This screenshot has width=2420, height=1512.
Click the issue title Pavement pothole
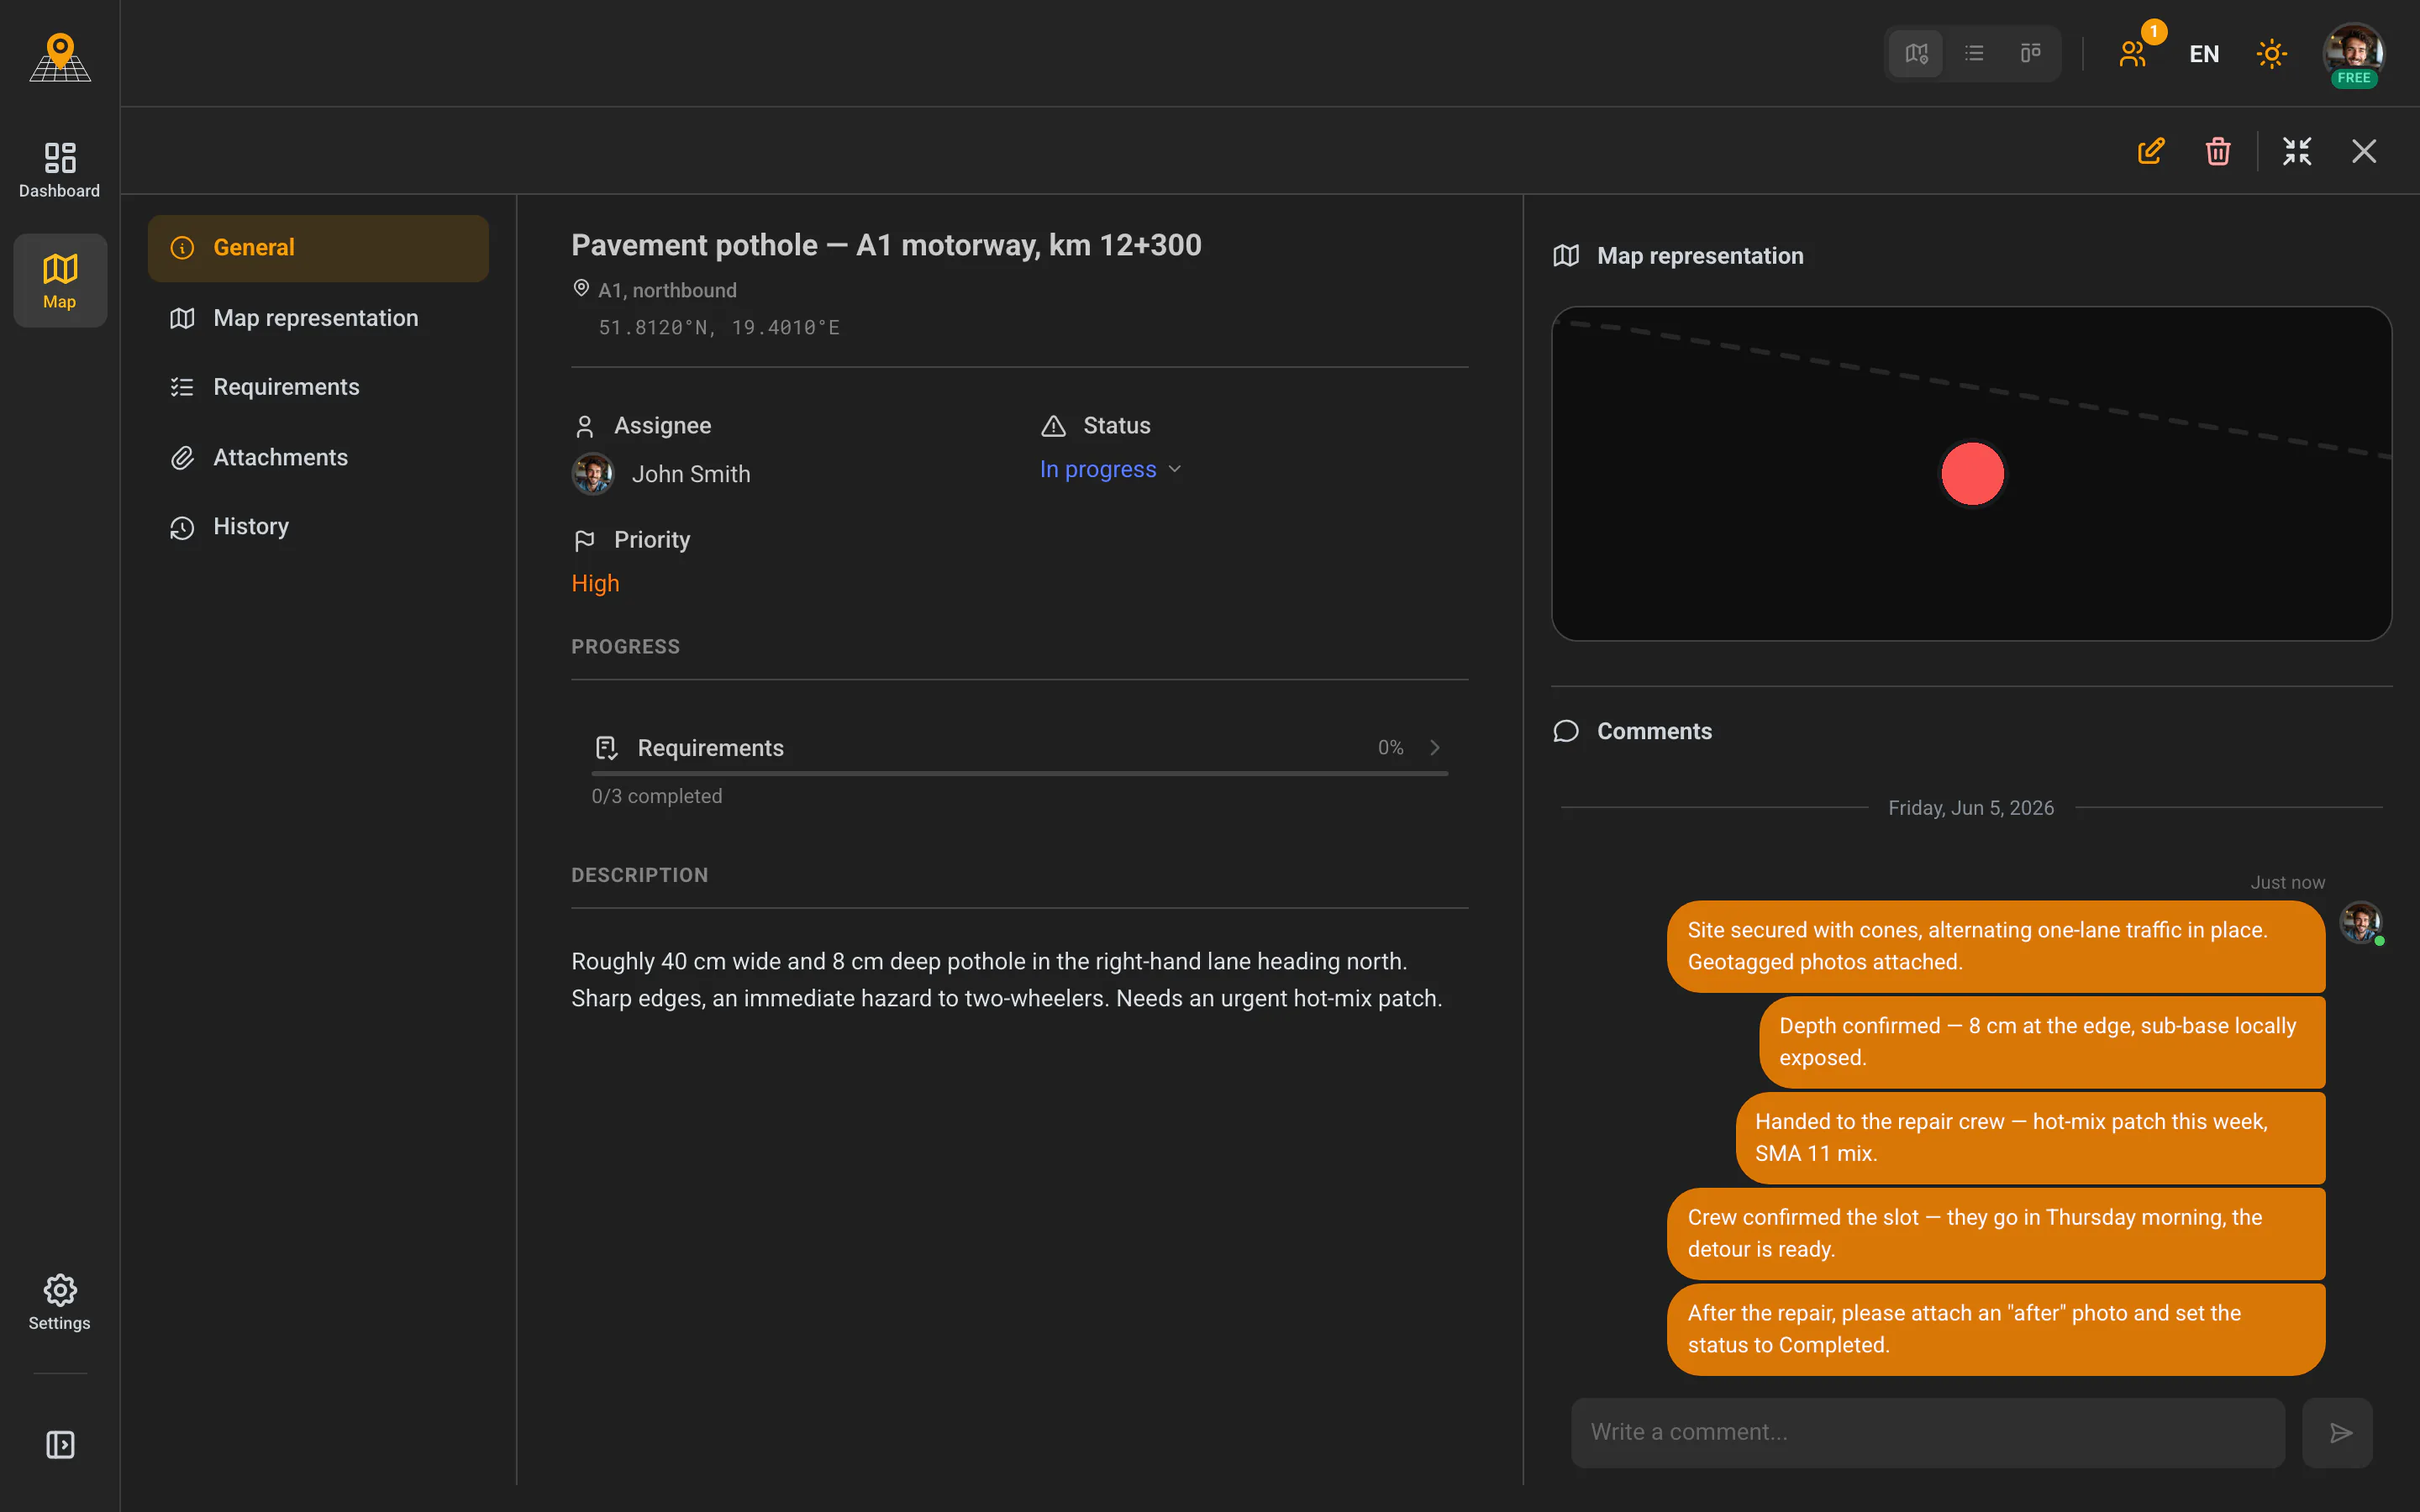(x=886, y=245)
